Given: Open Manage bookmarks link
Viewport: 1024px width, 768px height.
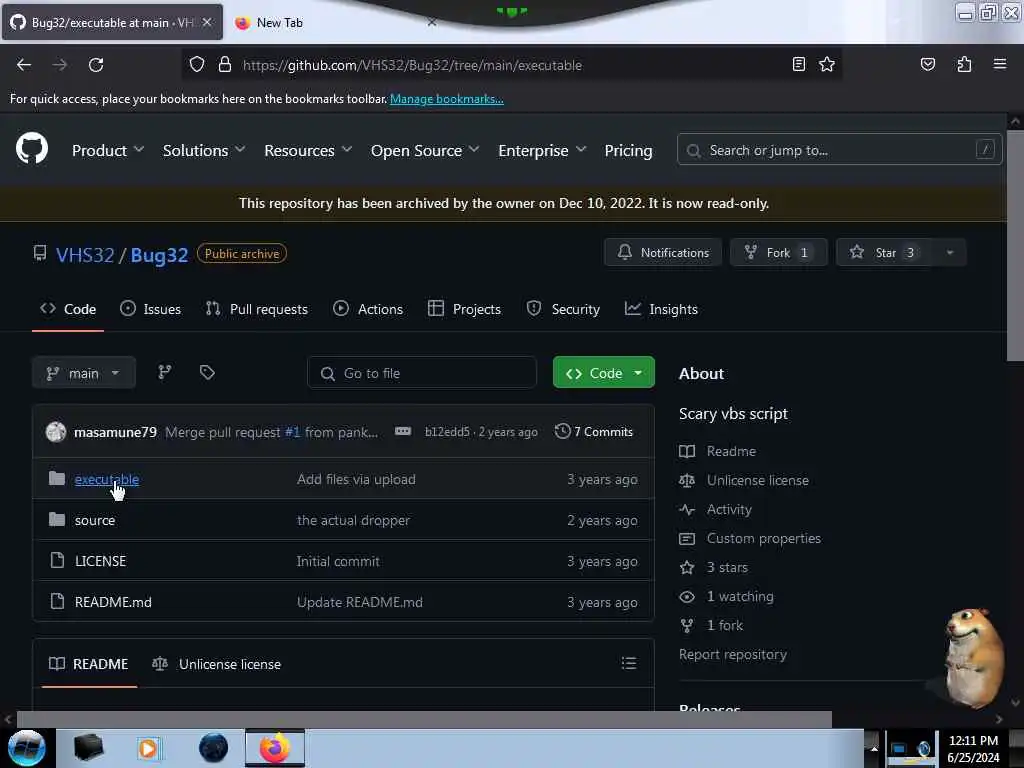Looking at the screenshot, I should (x=447, y=99).
